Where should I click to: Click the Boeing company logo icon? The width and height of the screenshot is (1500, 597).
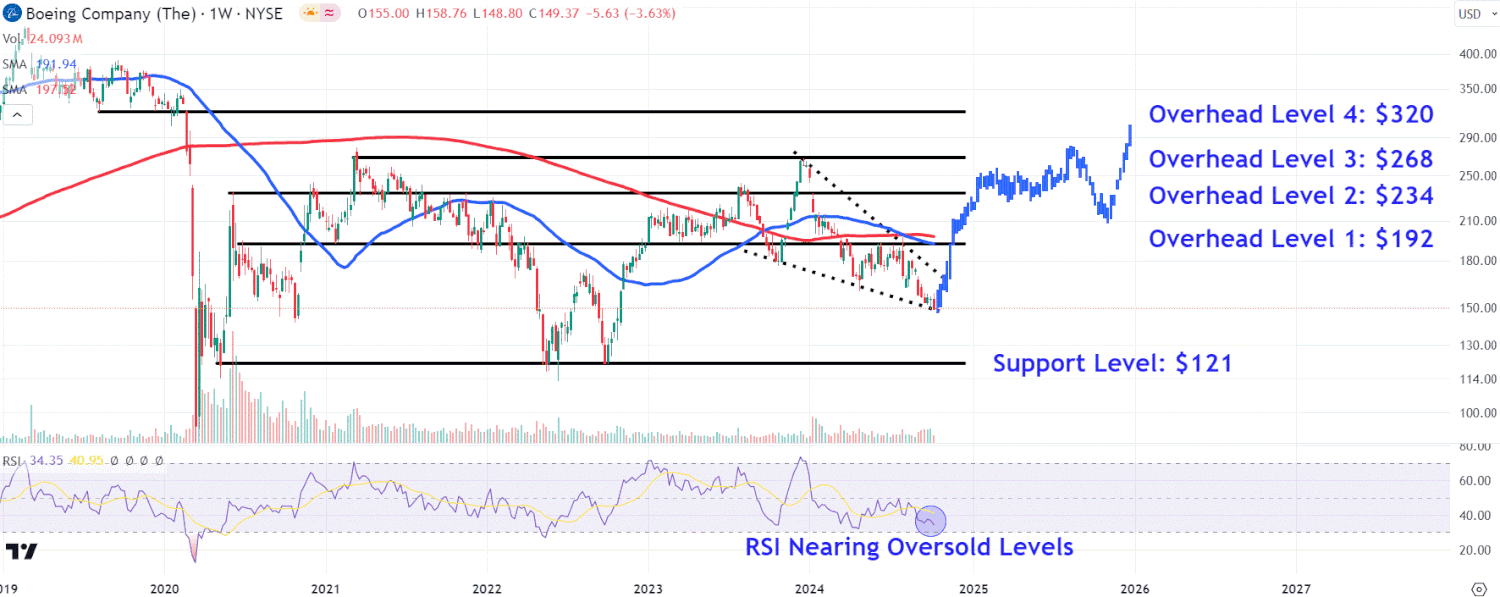pos(13,13)
